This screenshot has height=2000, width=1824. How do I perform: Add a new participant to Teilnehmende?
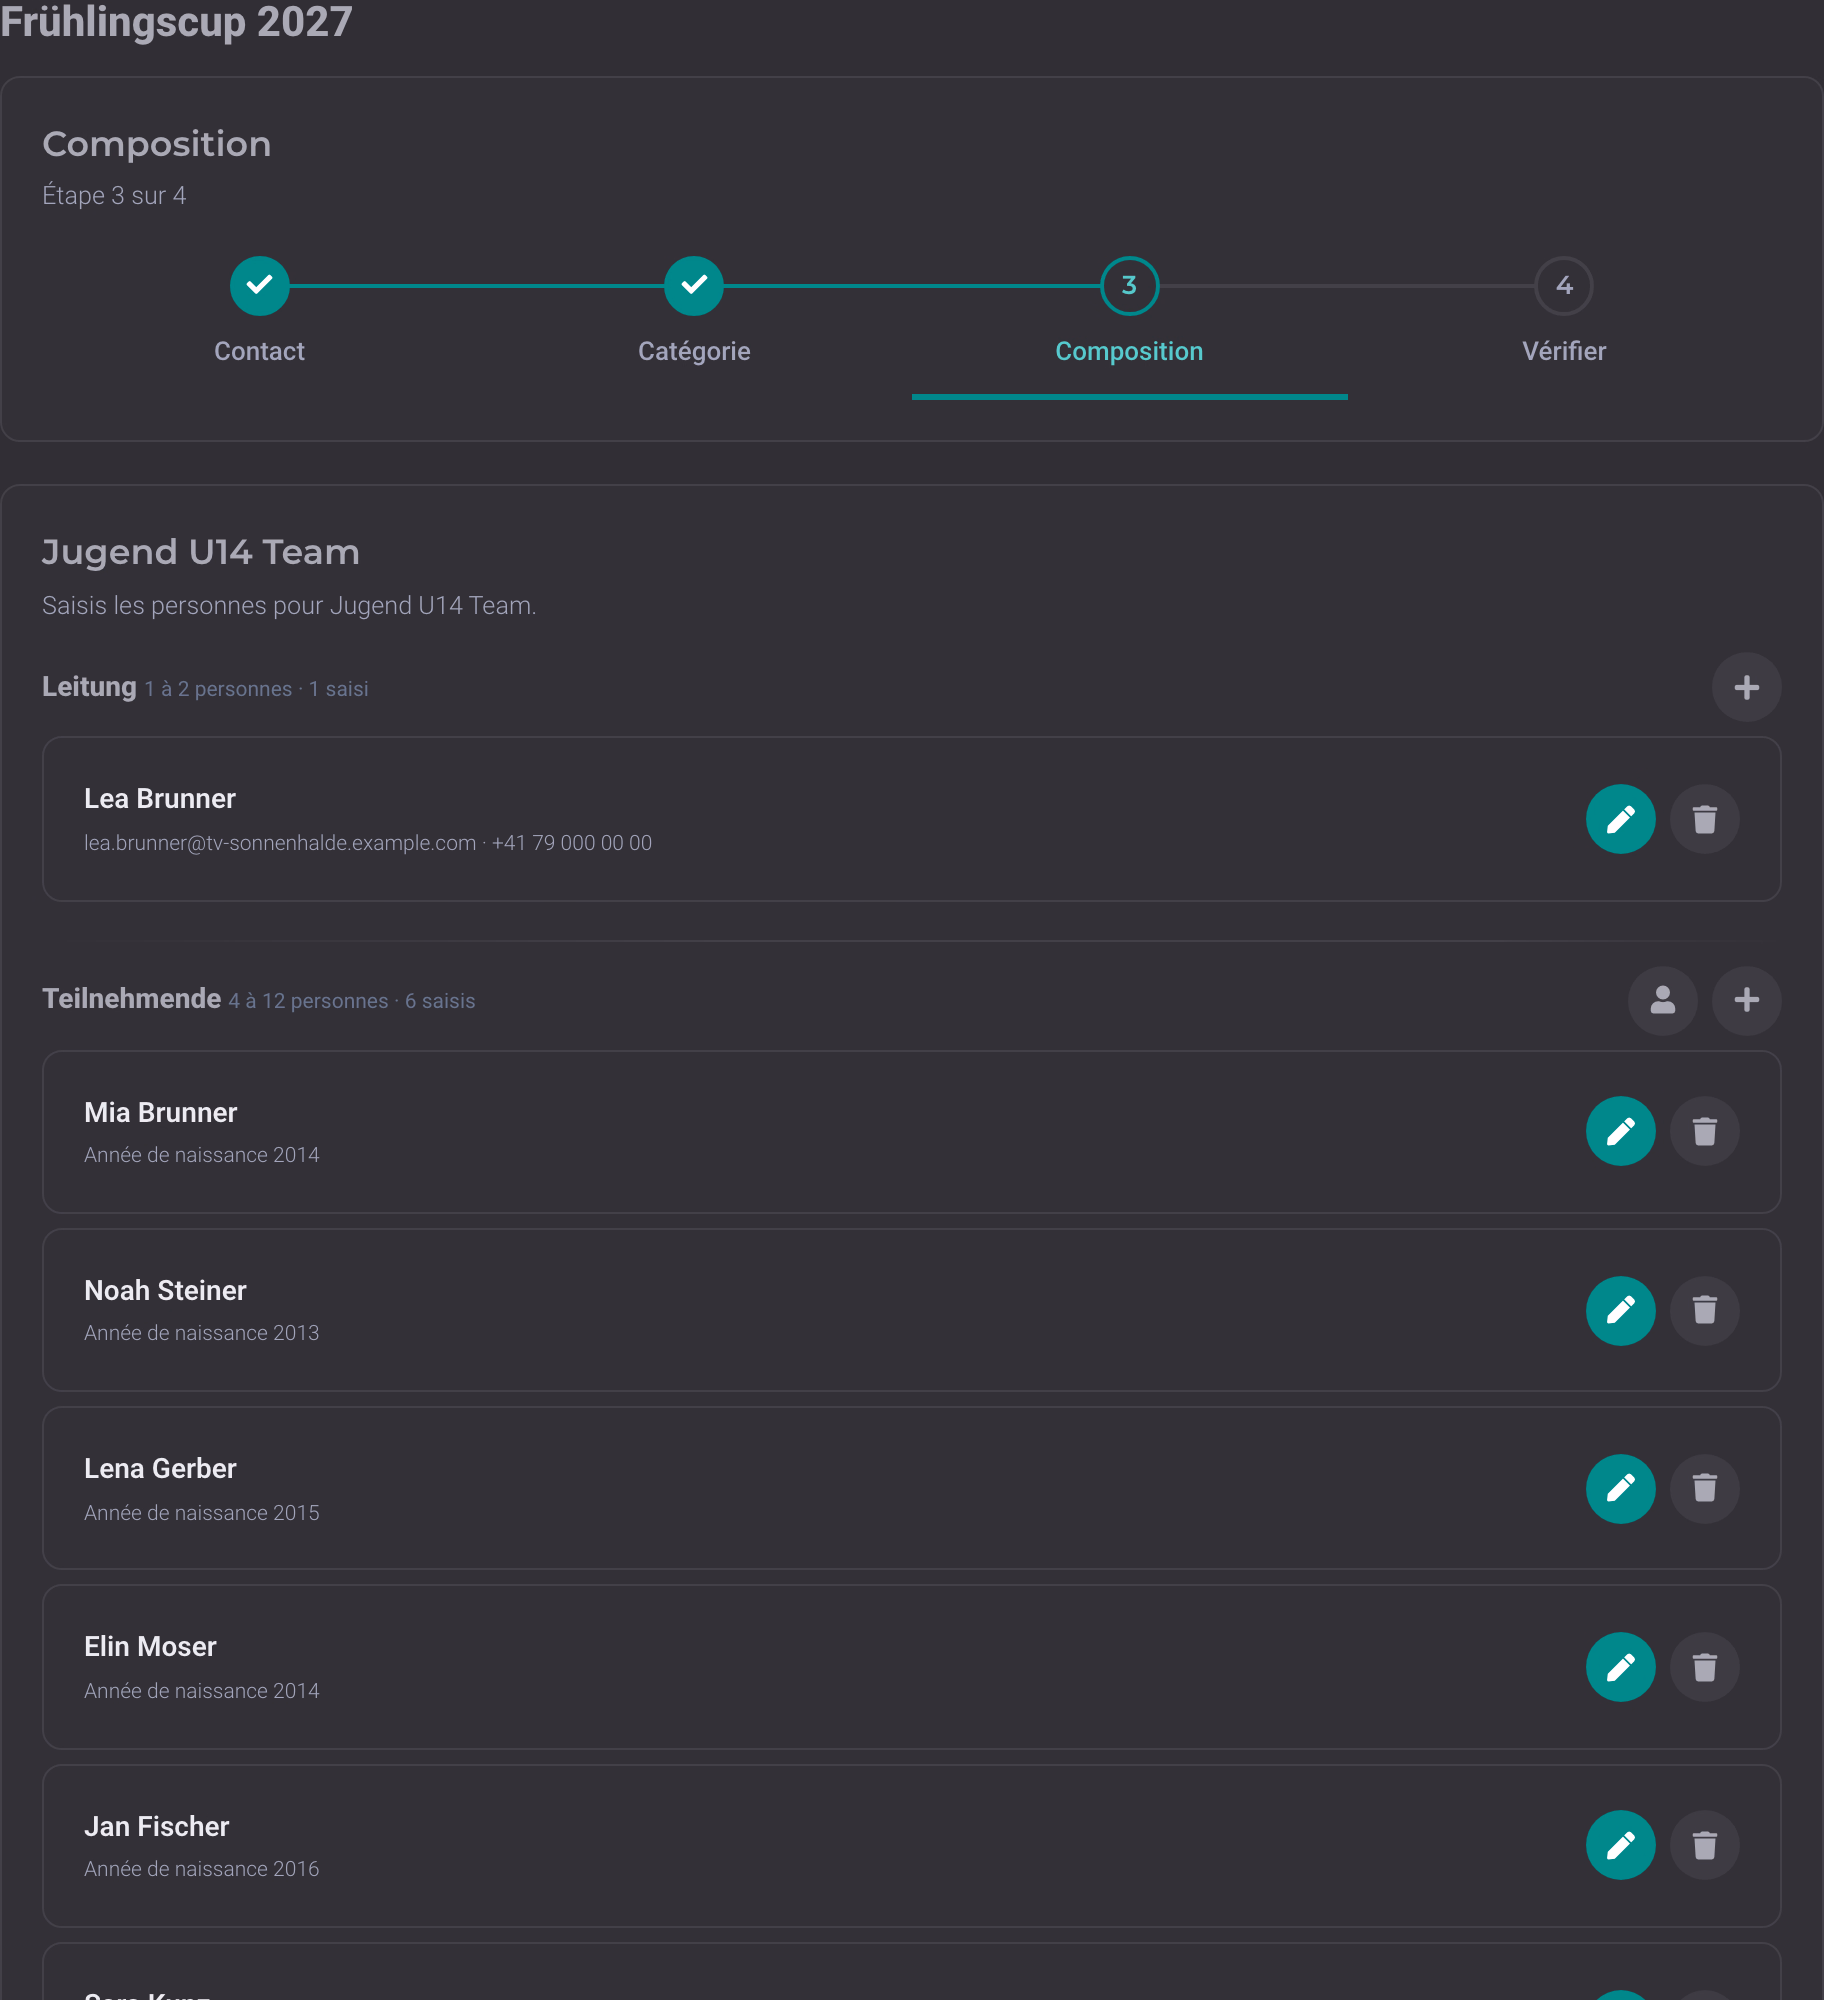[1746, 1000]
